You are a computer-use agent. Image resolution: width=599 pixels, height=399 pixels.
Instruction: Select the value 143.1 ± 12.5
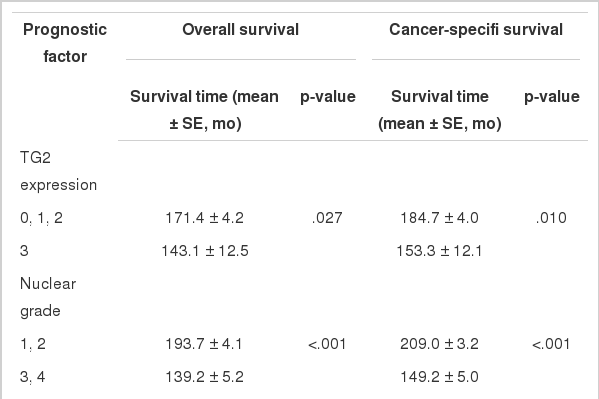click(205, 251)
